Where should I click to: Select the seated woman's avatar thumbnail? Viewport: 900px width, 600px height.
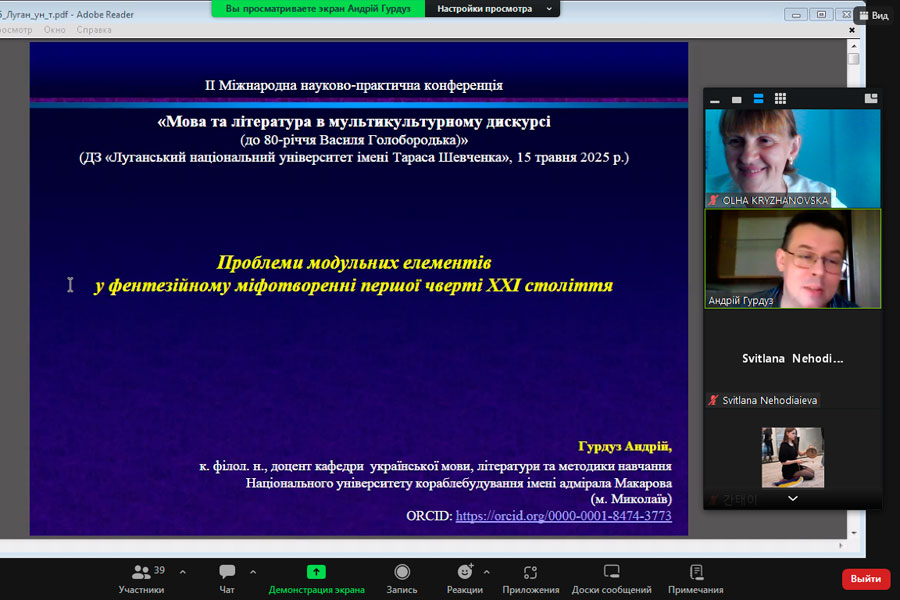coord(793,458)
